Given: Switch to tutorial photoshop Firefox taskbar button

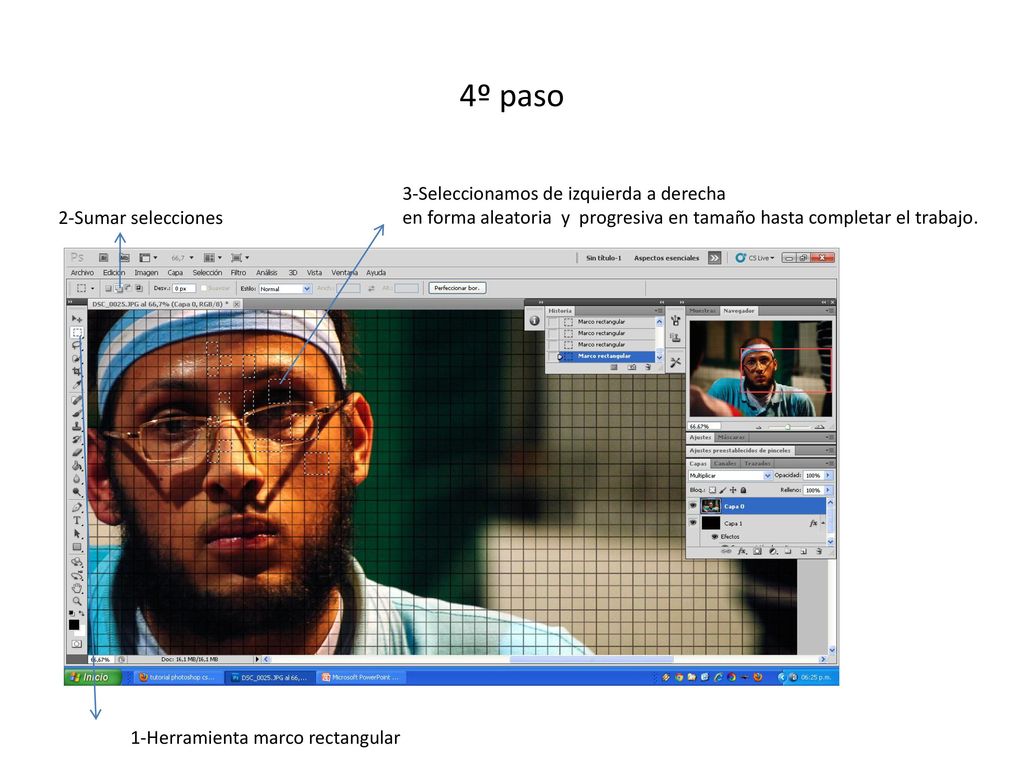Looking at the screenshot, I should coord(177,677).
